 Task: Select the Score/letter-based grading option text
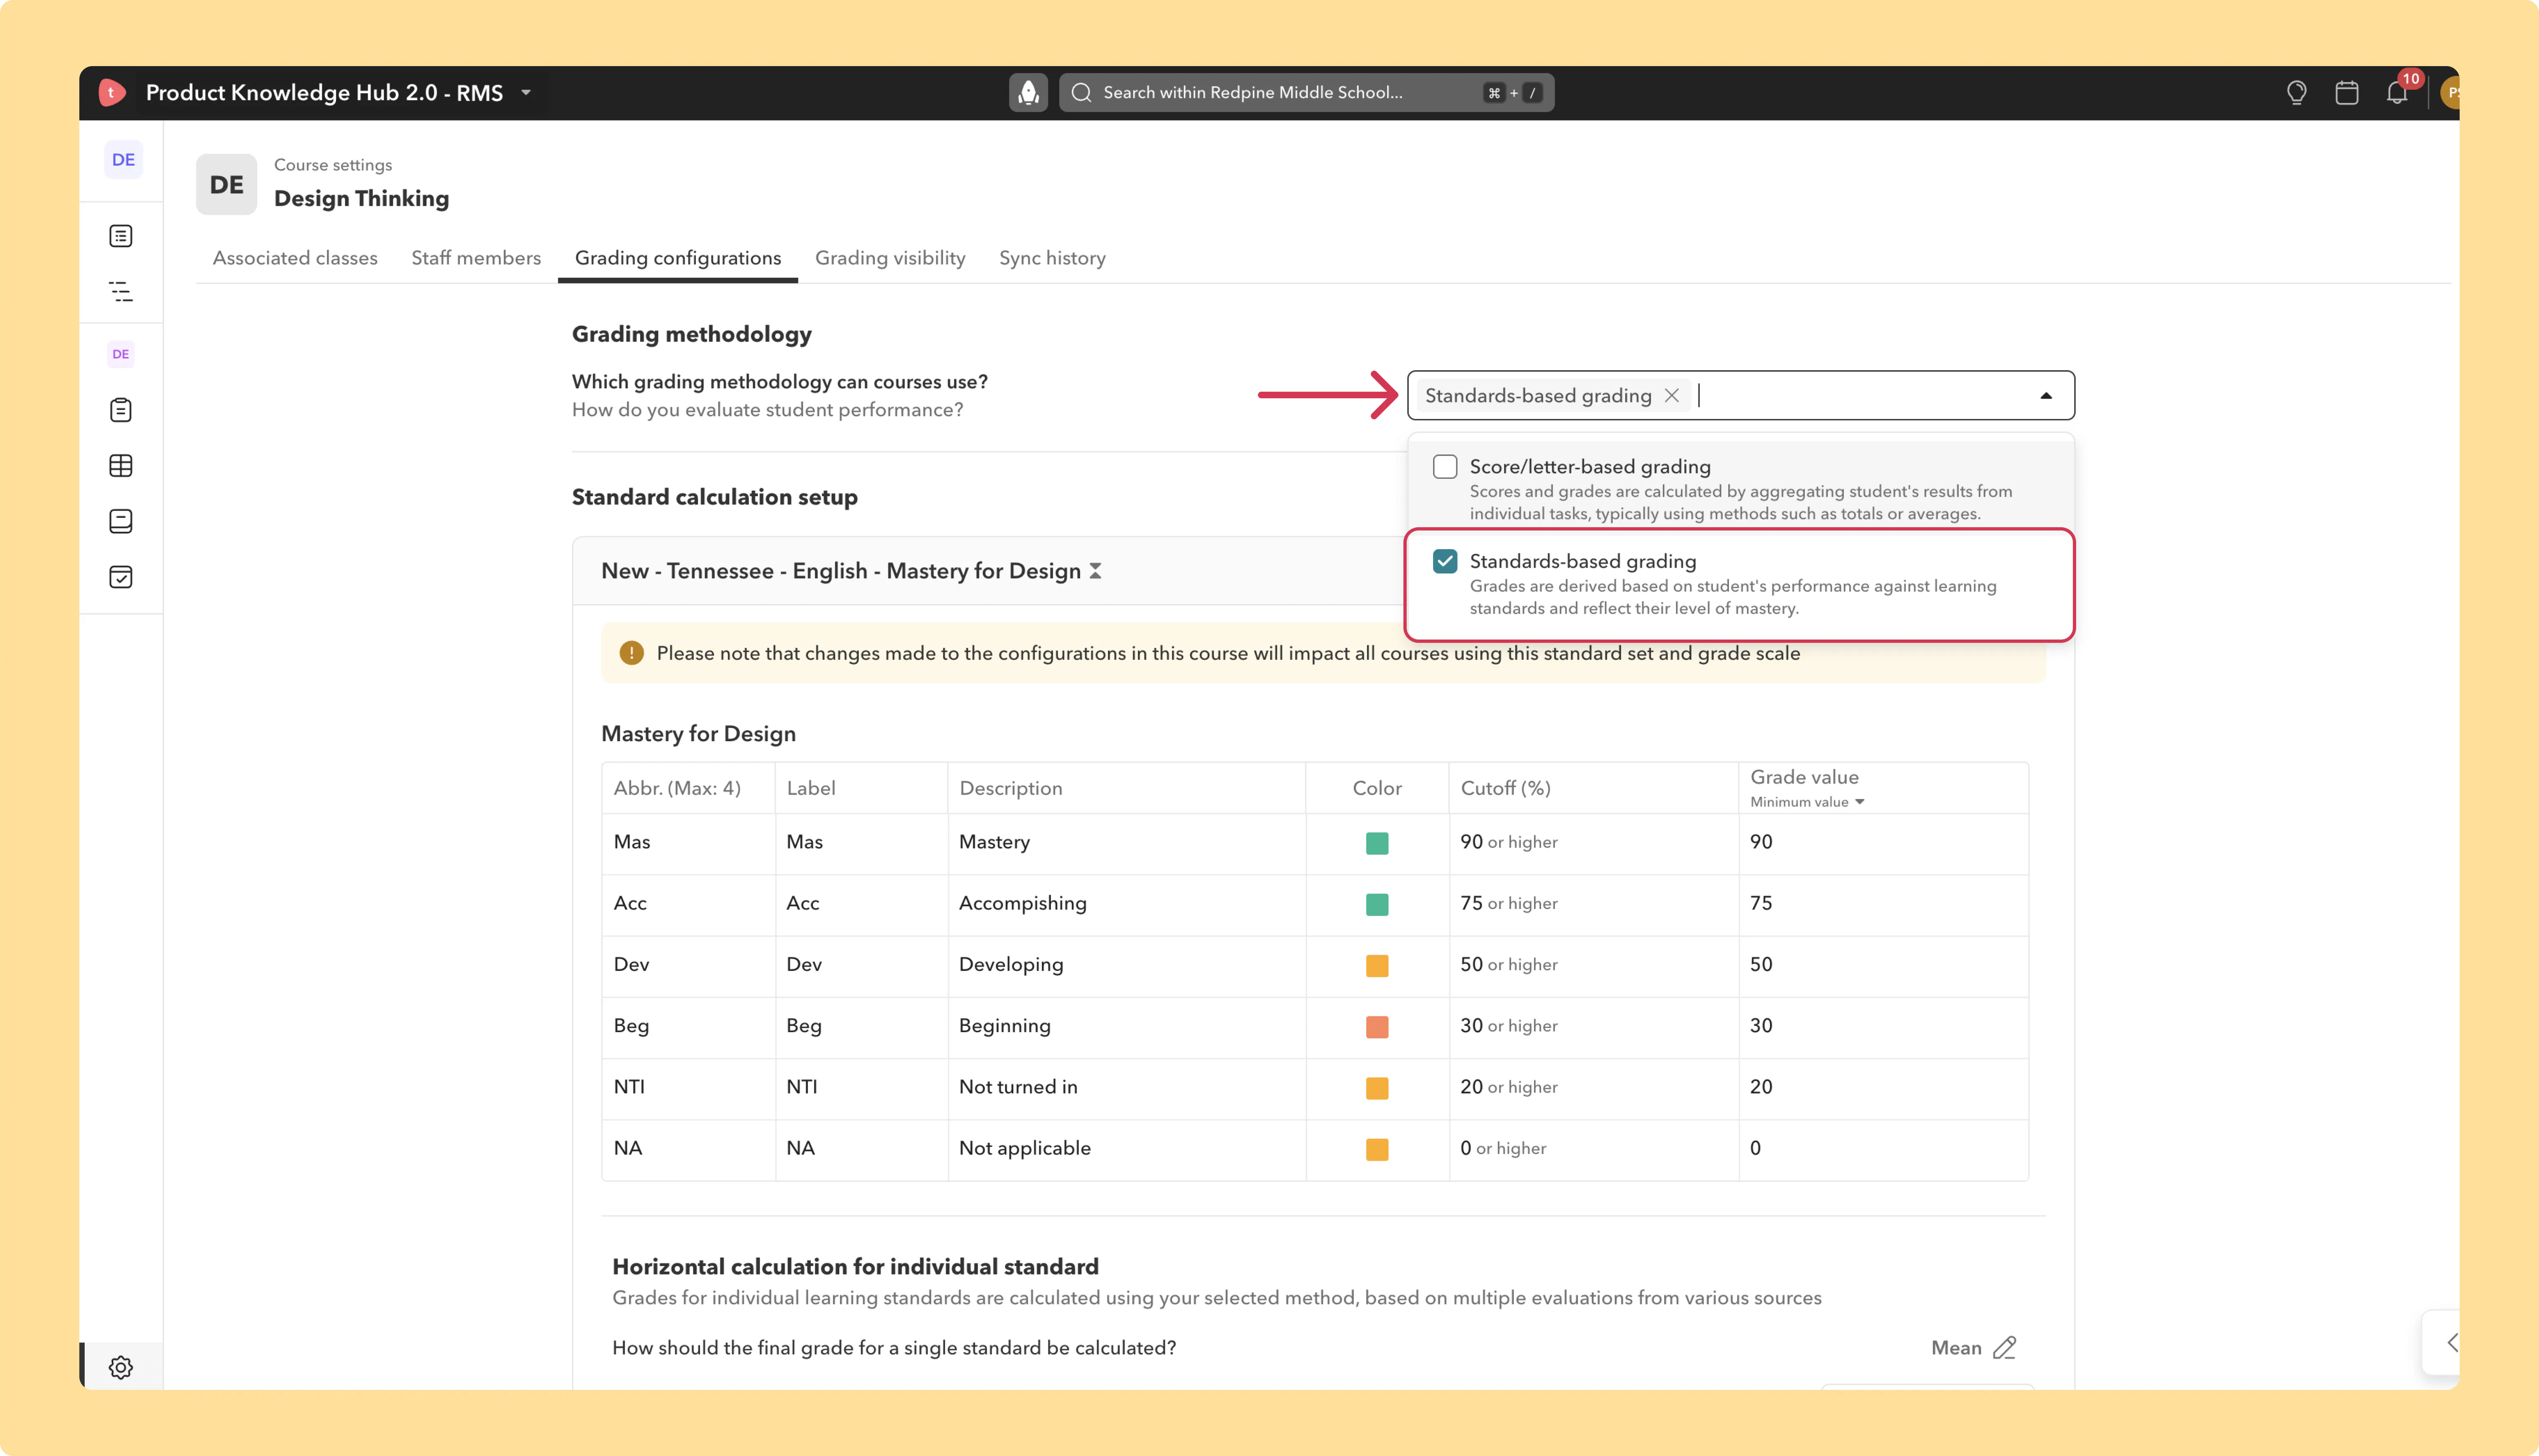coord(1590,467)
